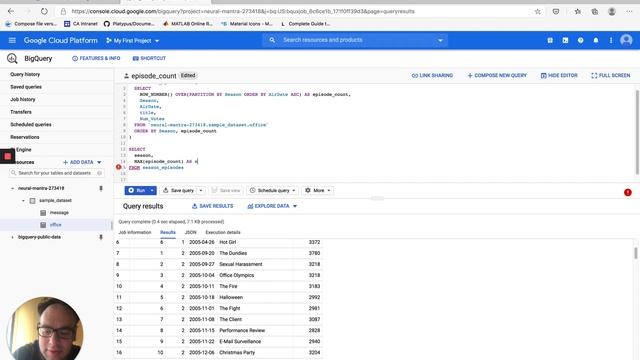Open browser collections icon
This screenshot has width=640, height=360.
[595, 11]
